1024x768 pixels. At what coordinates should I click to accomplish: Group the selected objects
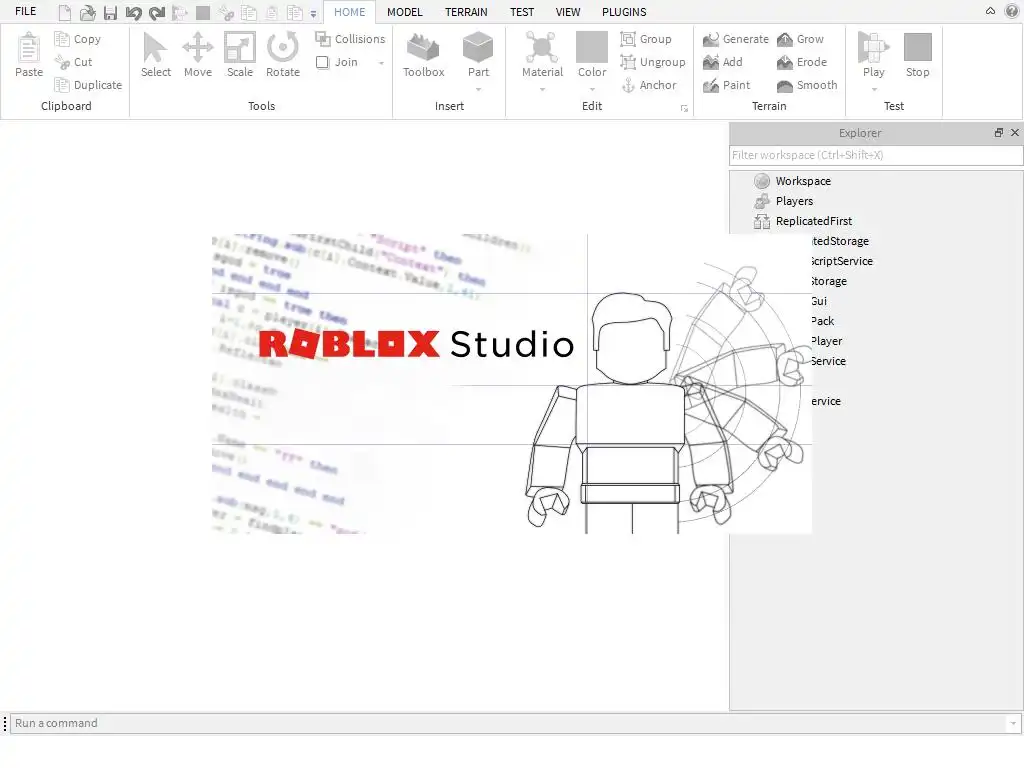coord(646,39)
